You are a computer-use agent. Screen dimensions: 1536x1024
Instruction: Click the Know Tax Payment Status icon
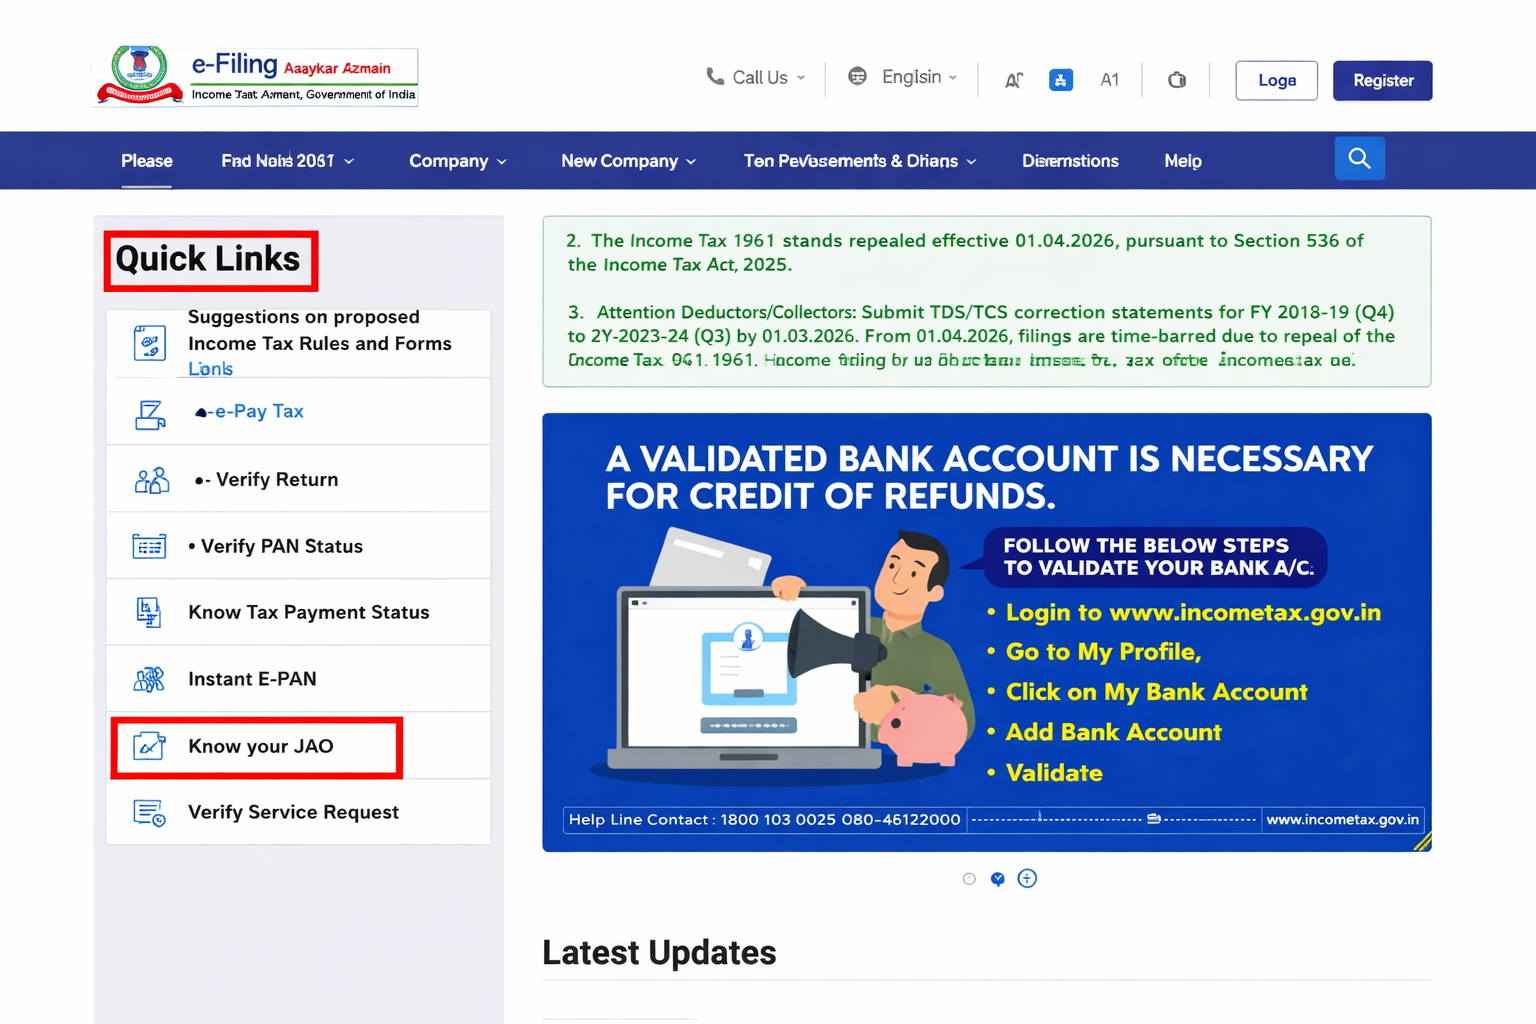coord(149,612)
